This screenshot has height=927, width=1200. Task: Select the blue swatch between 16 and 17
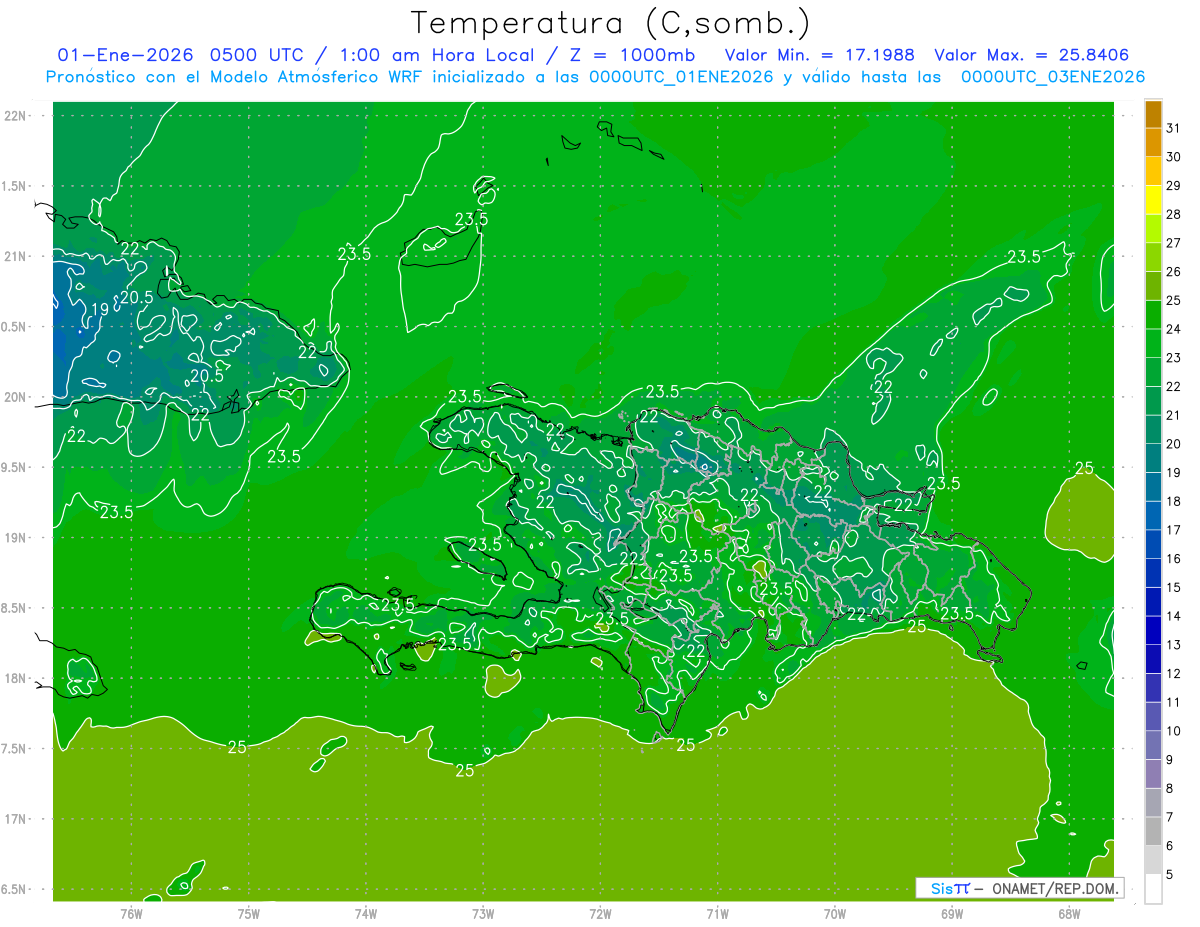1153,544
